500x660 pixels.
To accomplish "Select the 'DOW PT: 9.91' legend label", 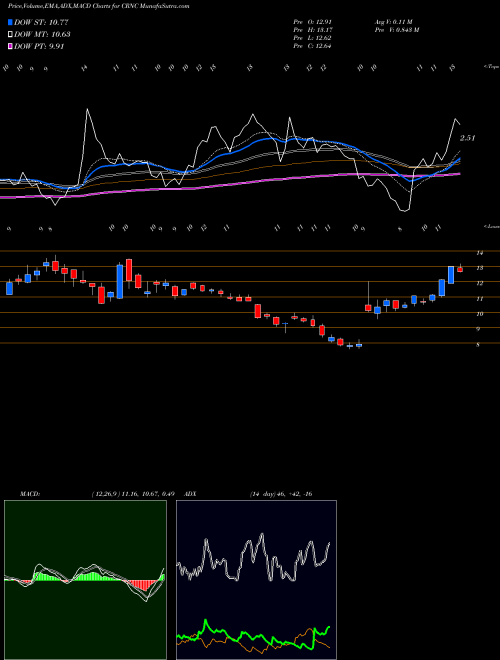I will [x=39, y=46].
